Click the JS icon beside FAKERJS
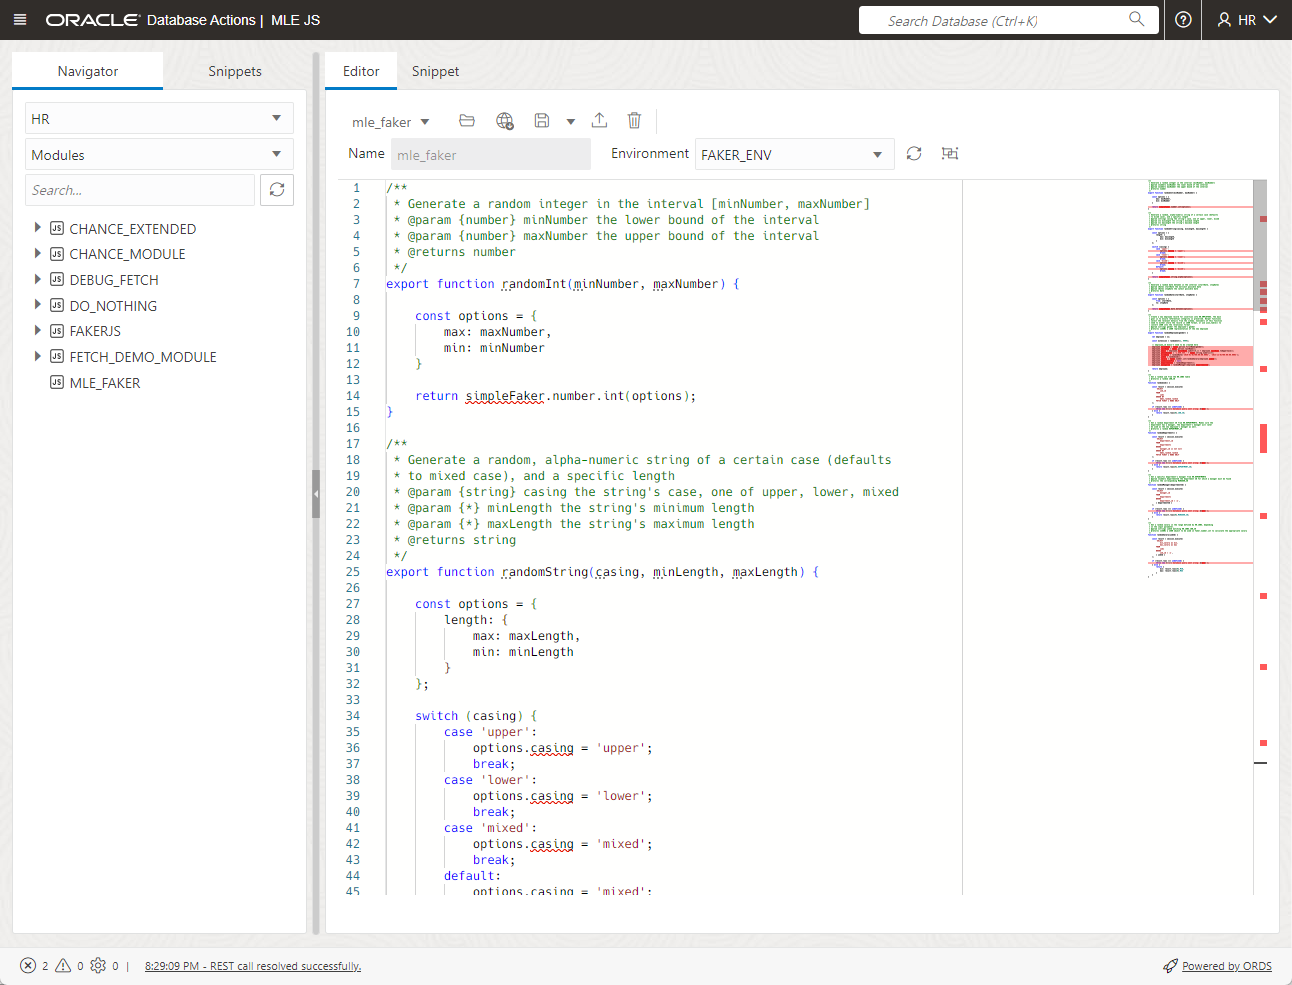Screen dimensions: 1292x985 (57, 331)
